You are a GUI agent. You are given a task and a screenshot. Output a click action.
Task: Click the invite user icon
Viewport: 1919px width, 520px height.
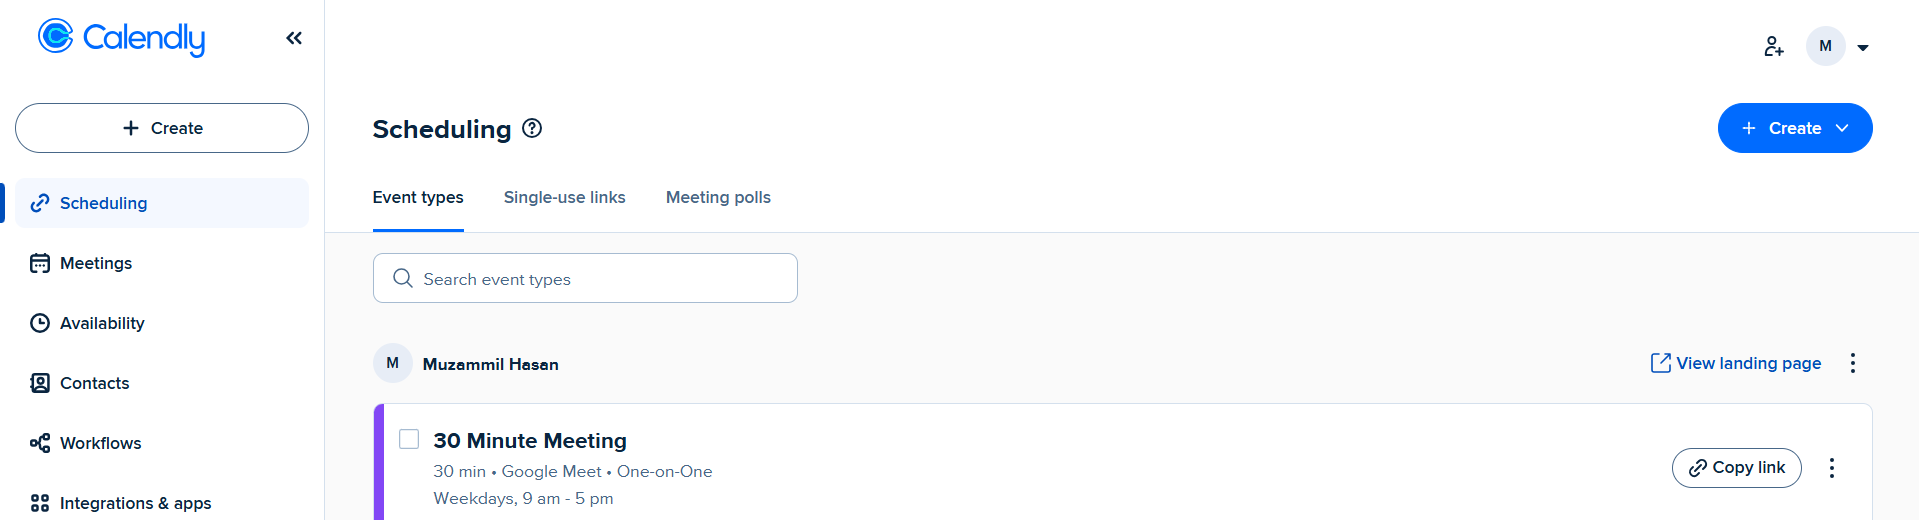pos(1773,46)
